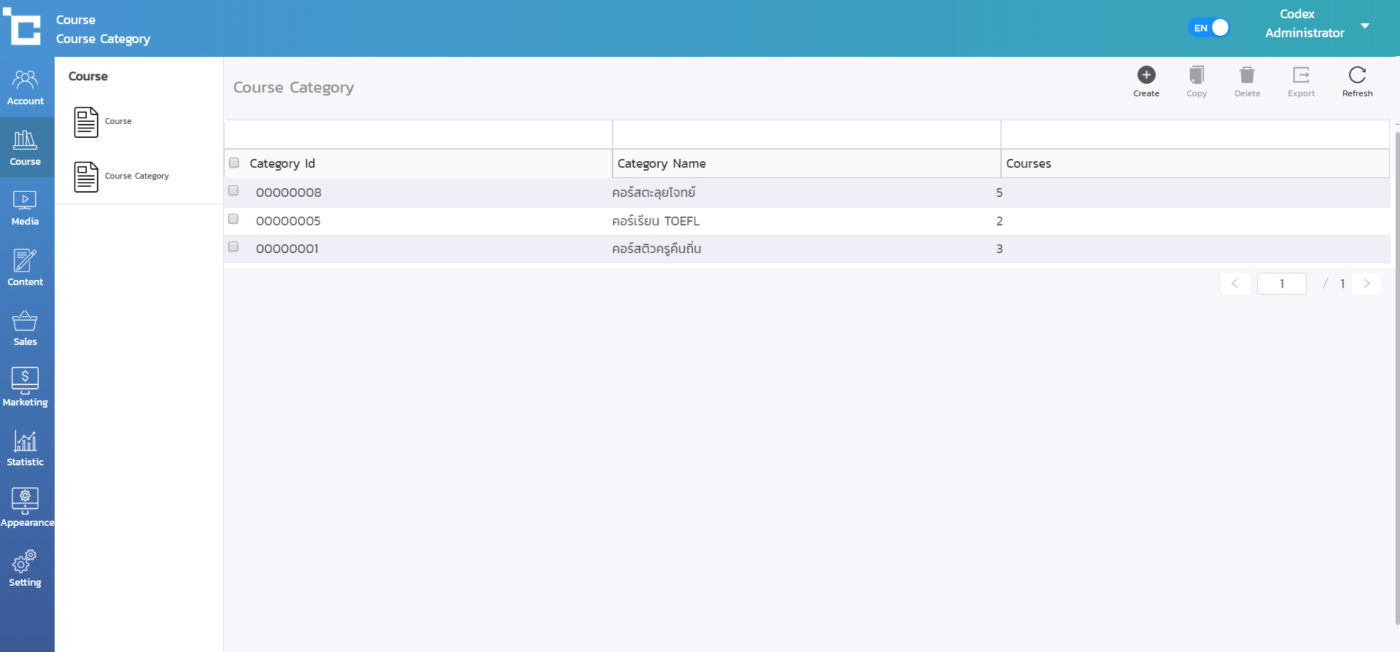Select checkbox for category 00000005
Viewport: 1400px width, 652px height.
(x=234, y=219)
